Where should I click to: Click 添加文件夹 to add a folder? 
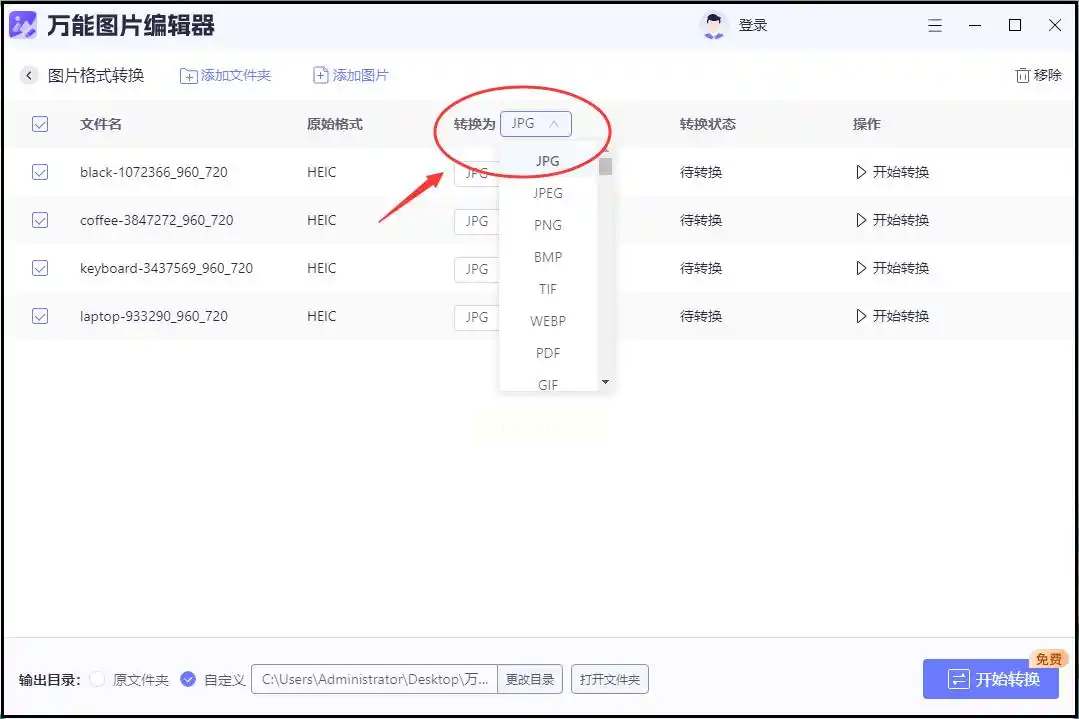225,75
